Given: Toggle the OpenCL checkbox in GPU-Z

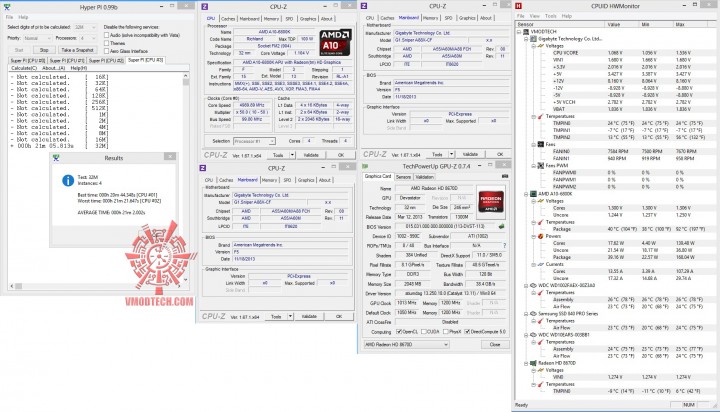Looking at the screenshot, I should tap(399, 332).
